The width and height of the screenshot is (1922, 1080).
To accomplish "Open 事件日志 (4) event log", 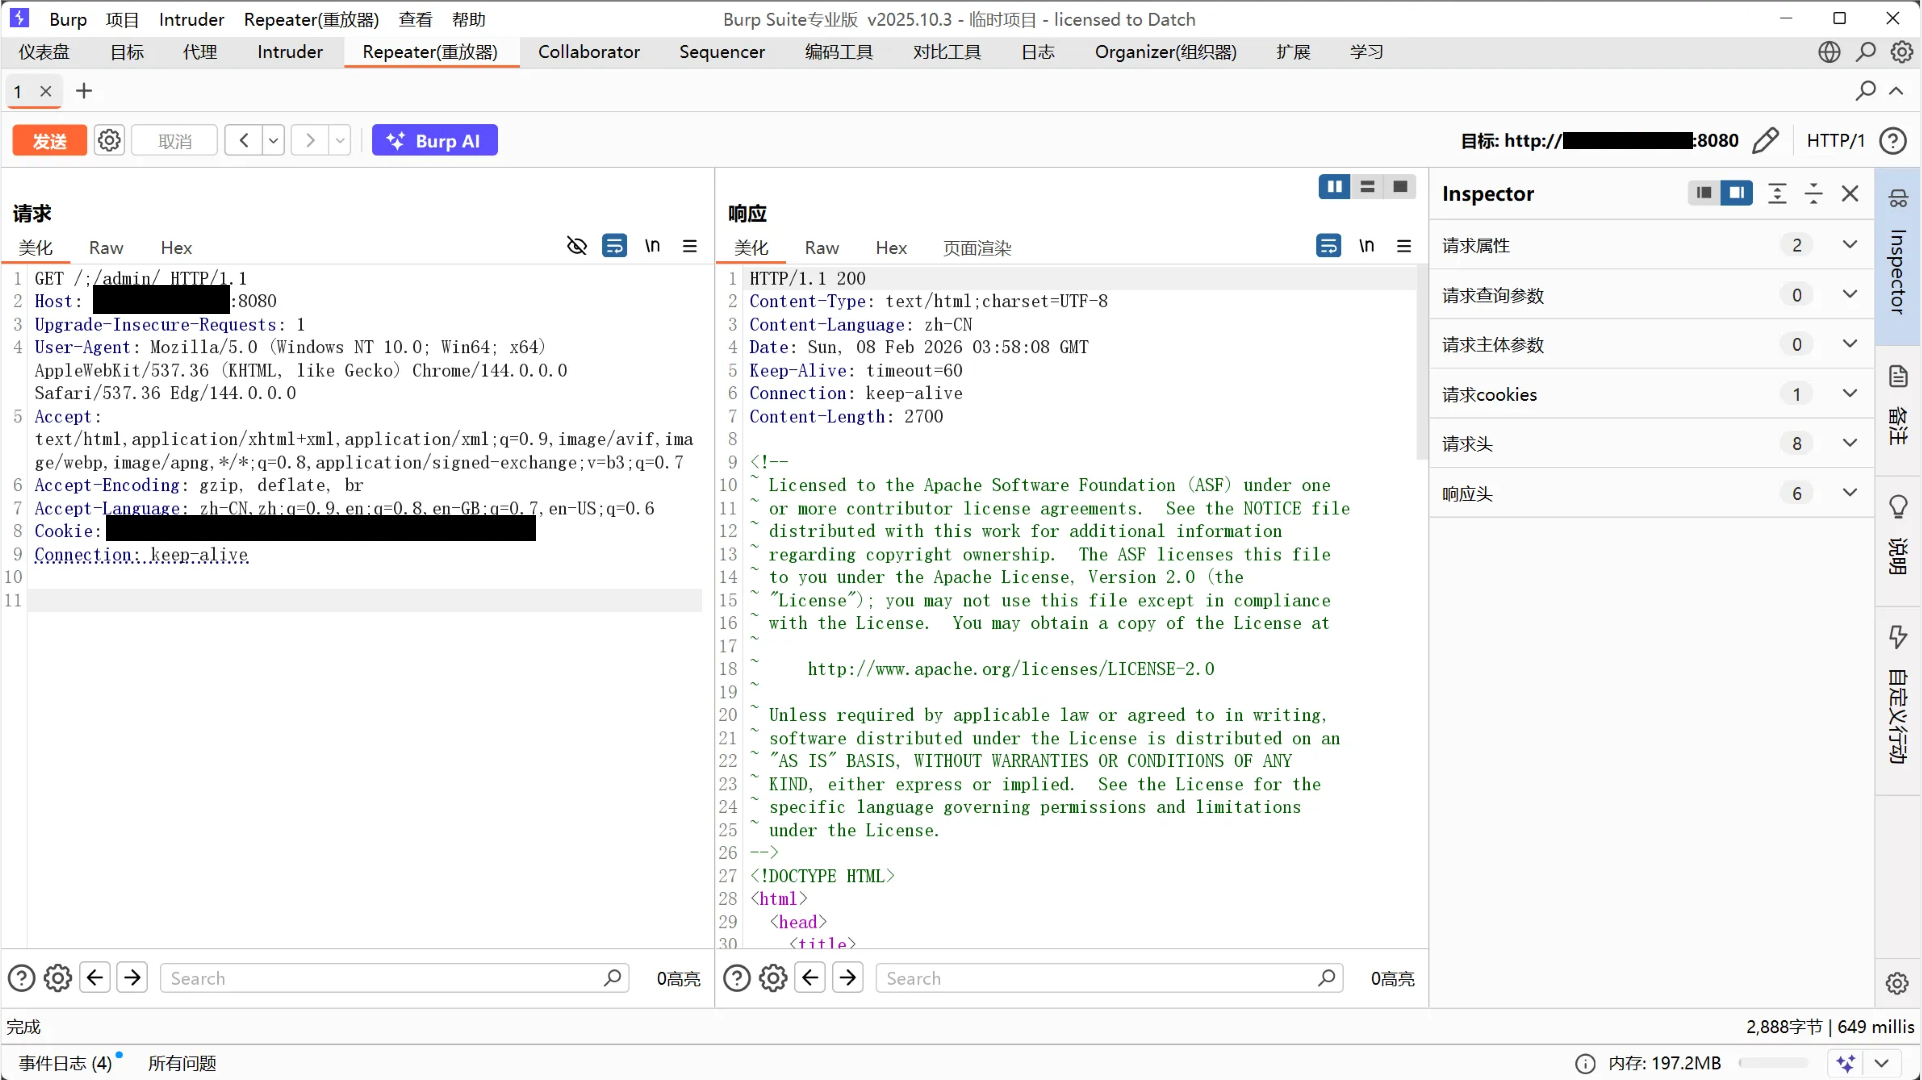I will 65,1063.
